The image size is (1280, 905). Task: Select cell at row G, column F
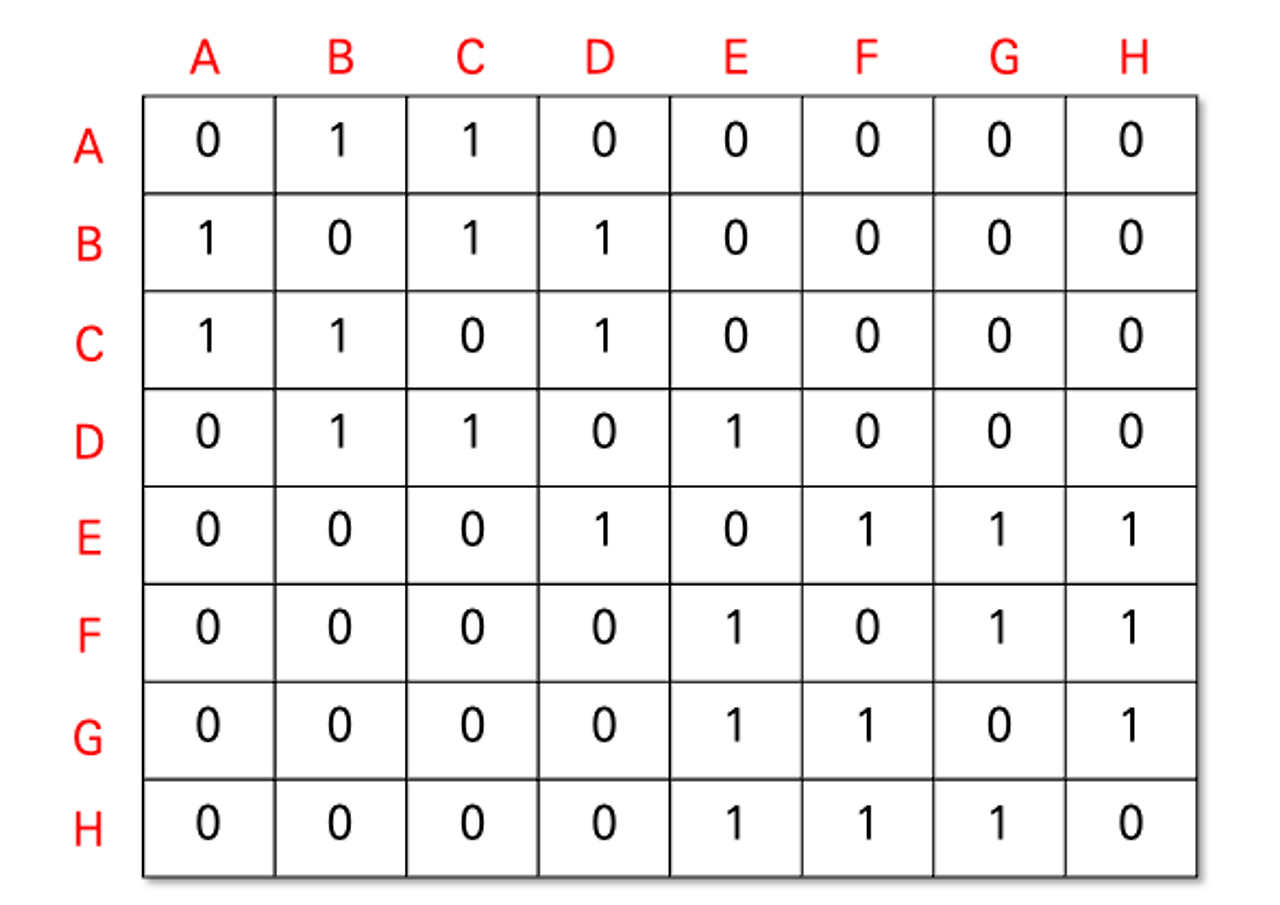[x=868, y=730]
